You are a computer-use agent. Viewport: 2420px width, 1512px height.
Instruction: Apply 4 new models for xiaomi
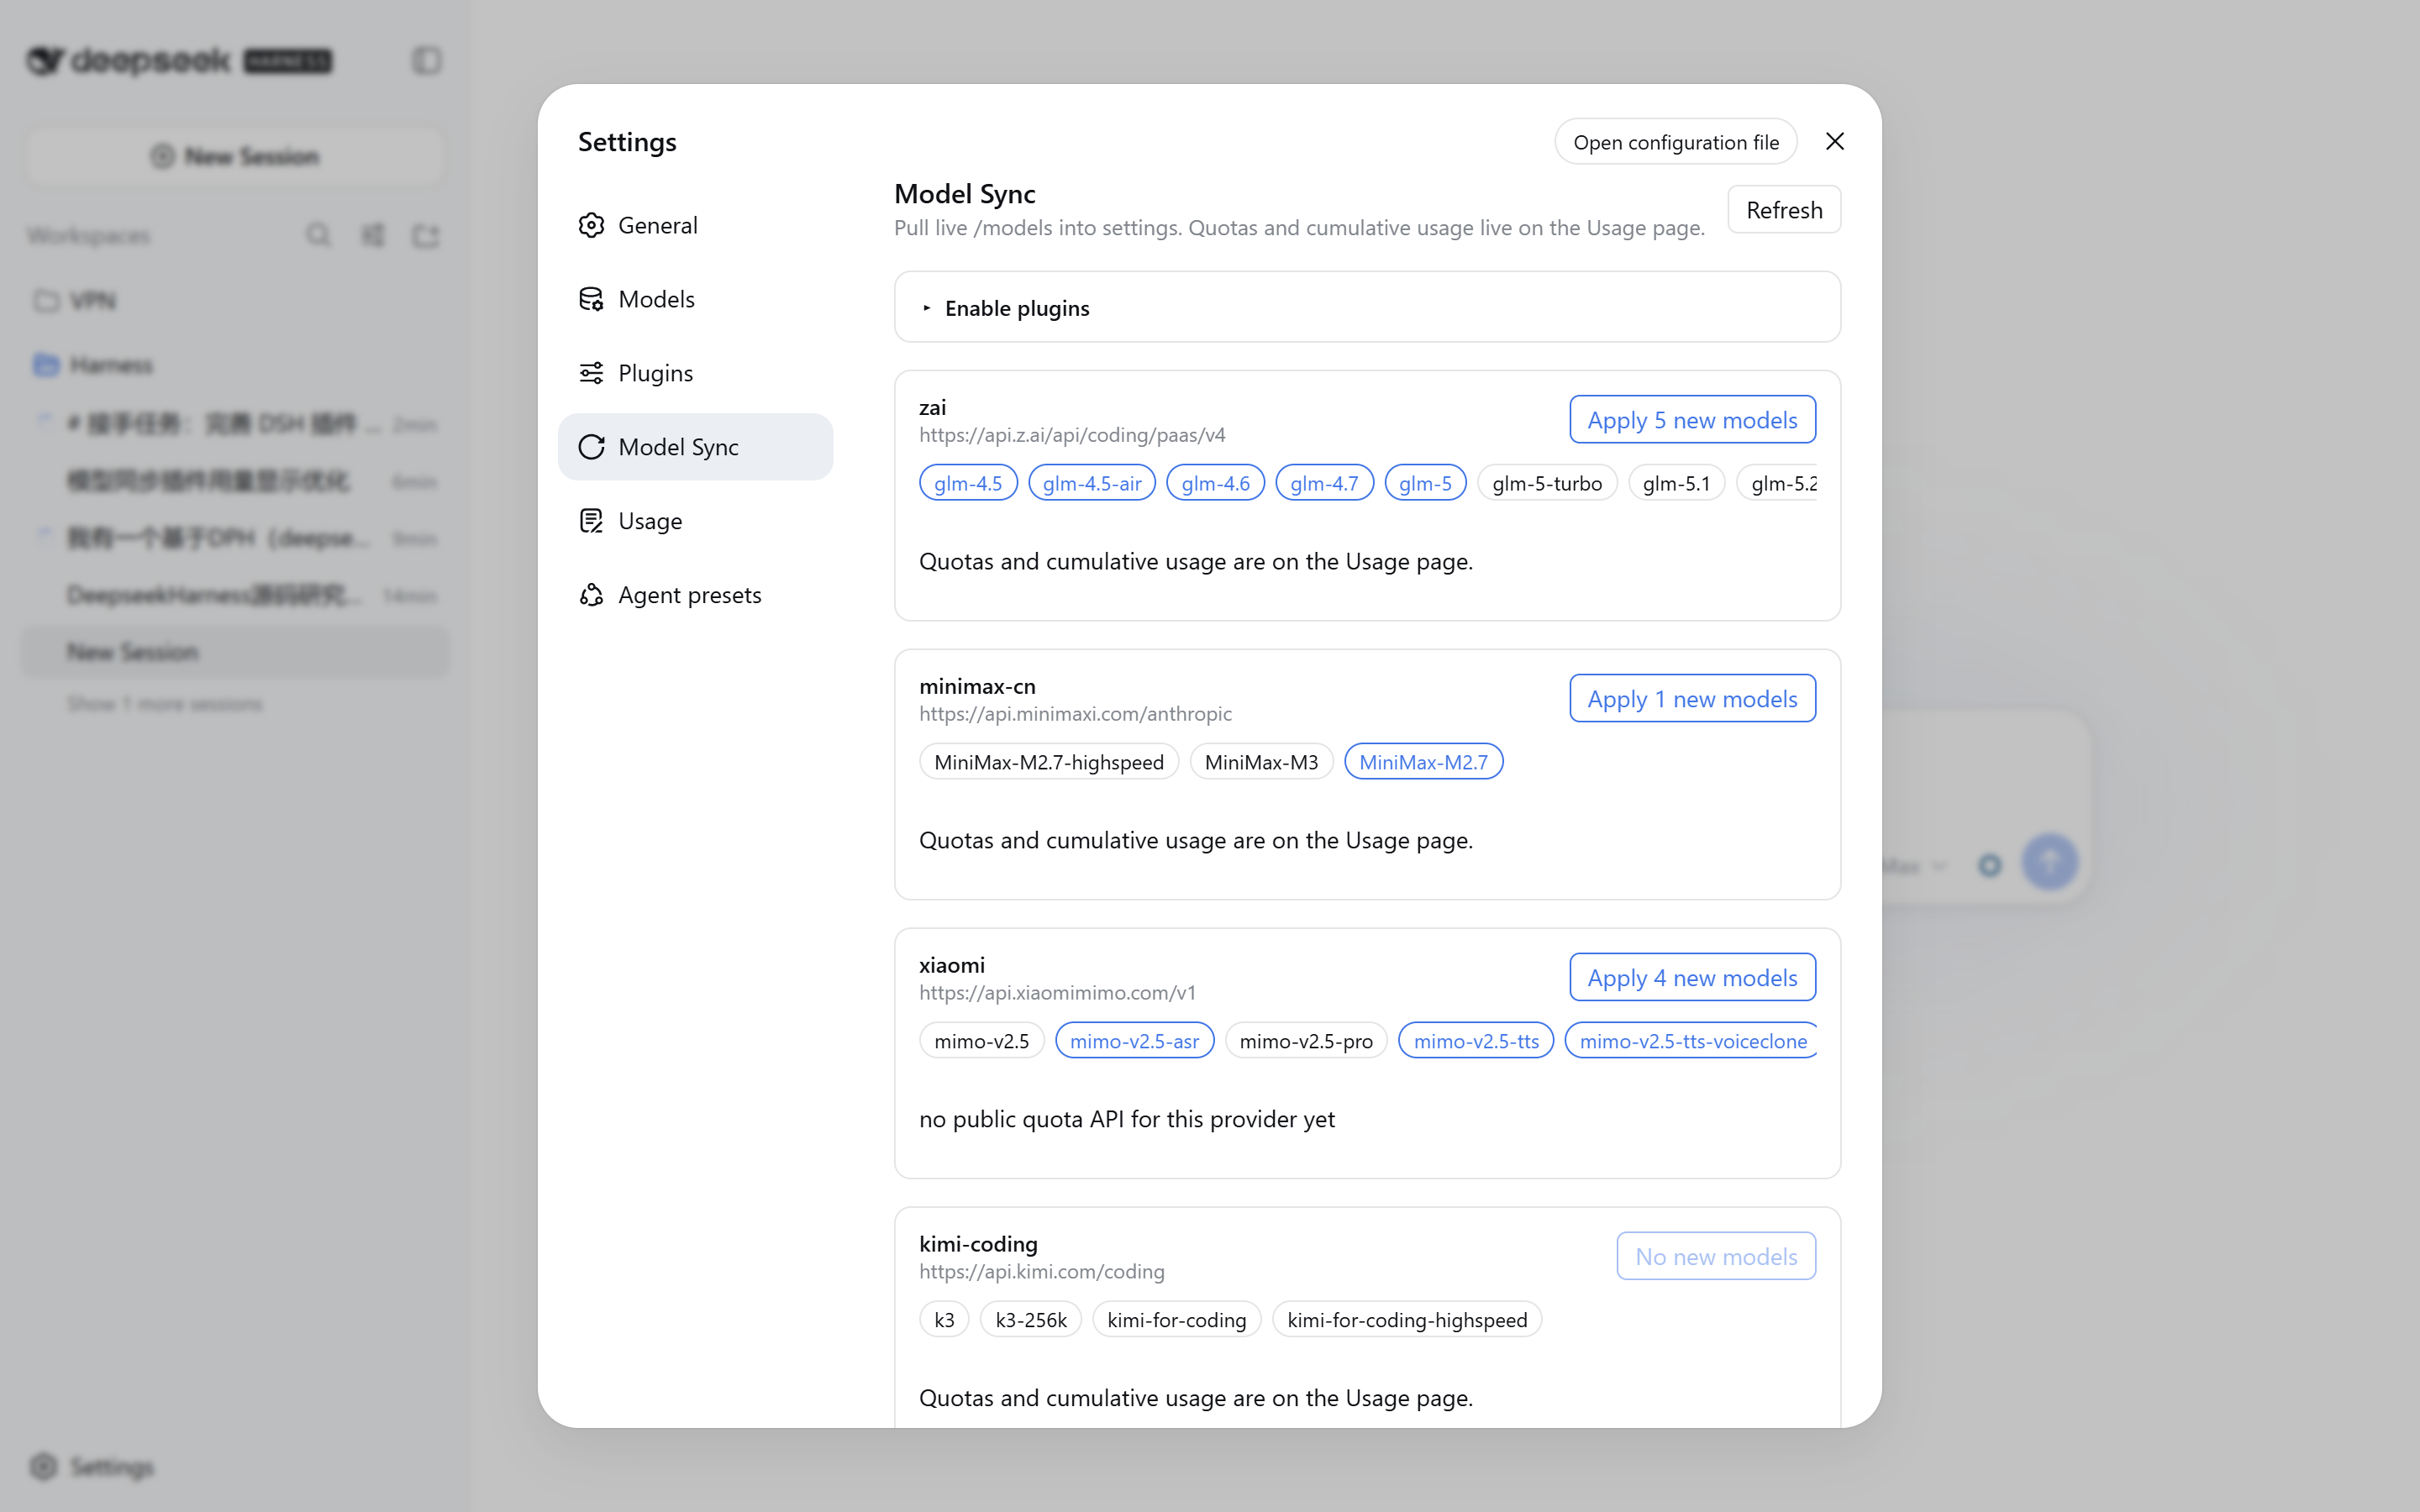point(1692,978)
